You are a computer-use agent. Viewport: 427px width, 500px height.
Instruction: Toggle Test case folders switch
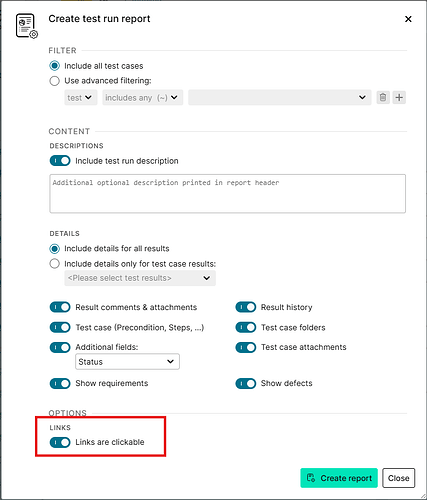(246, 327)
